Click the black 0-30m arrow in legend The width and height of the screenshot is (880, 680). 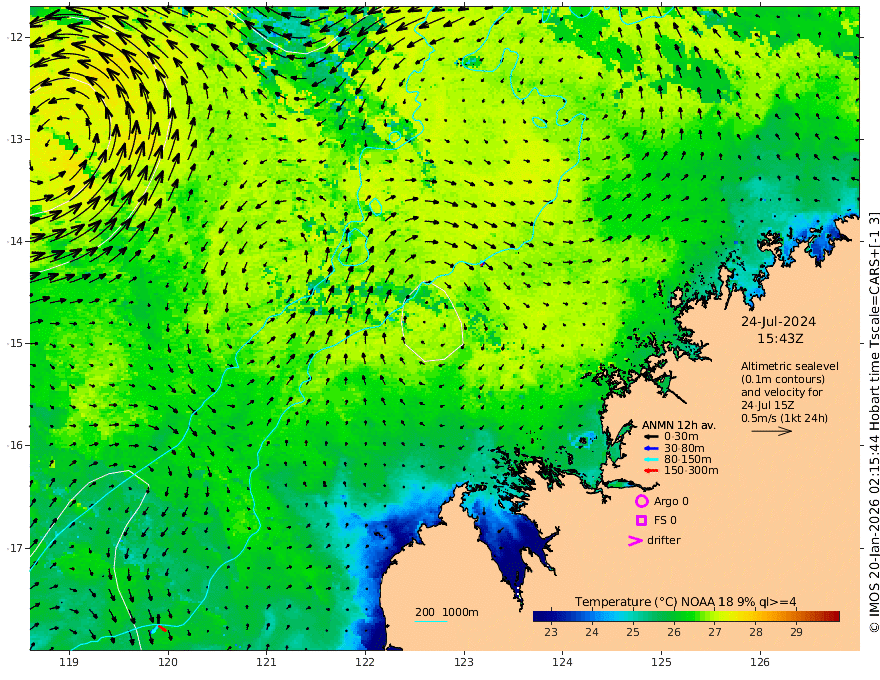pos(651,437)
